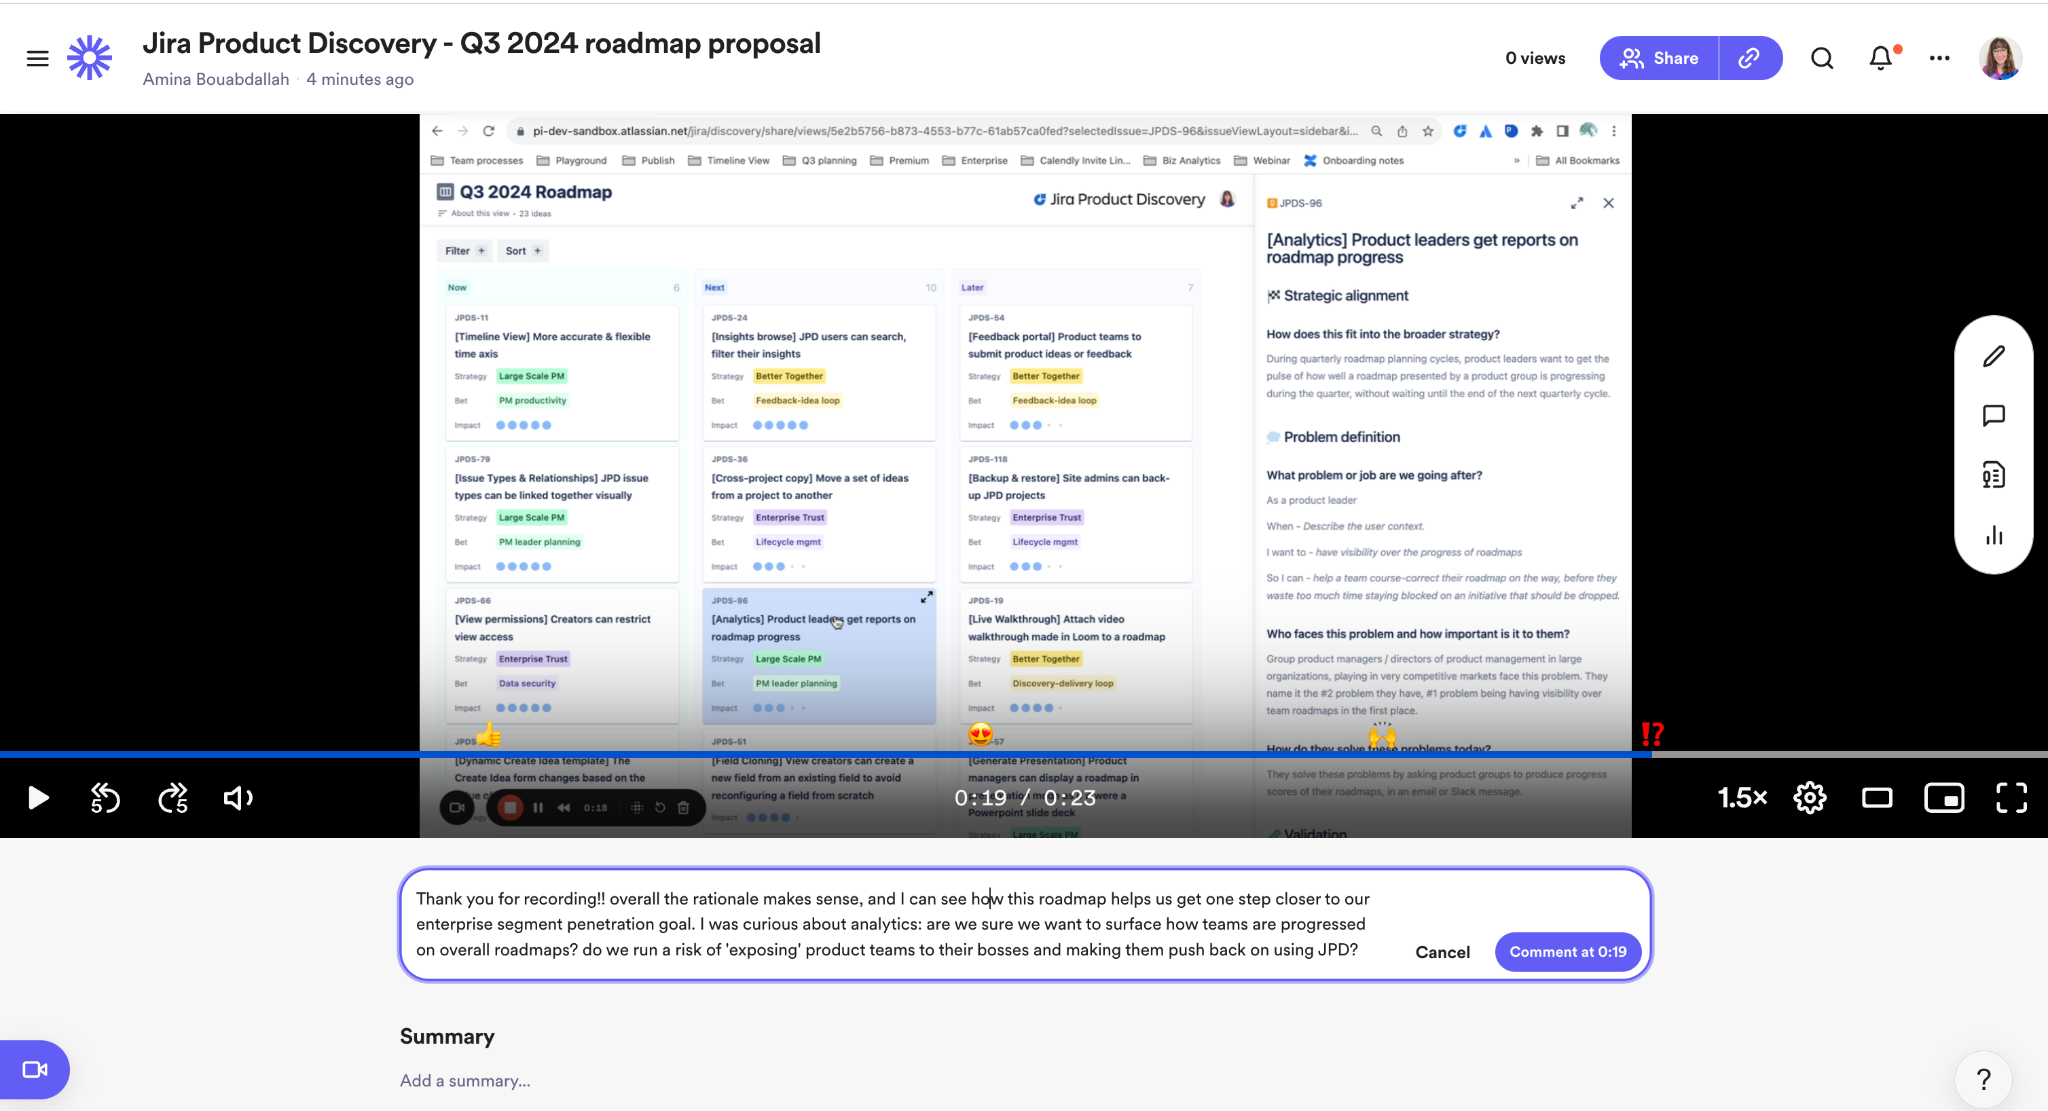Click the edit pencil icon
2048x1111 pixels.
pyautogui.click(x=1993, y=356)
